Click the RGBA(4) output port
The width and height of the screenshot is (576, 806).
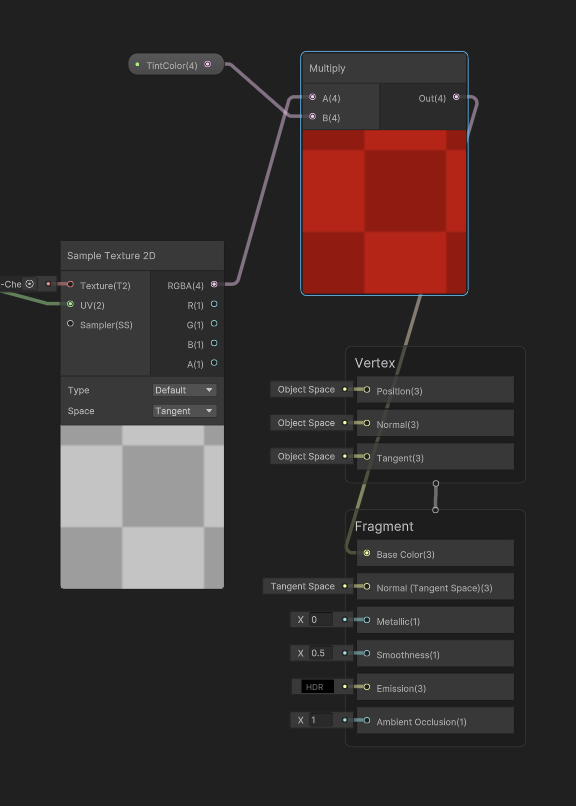214,284
